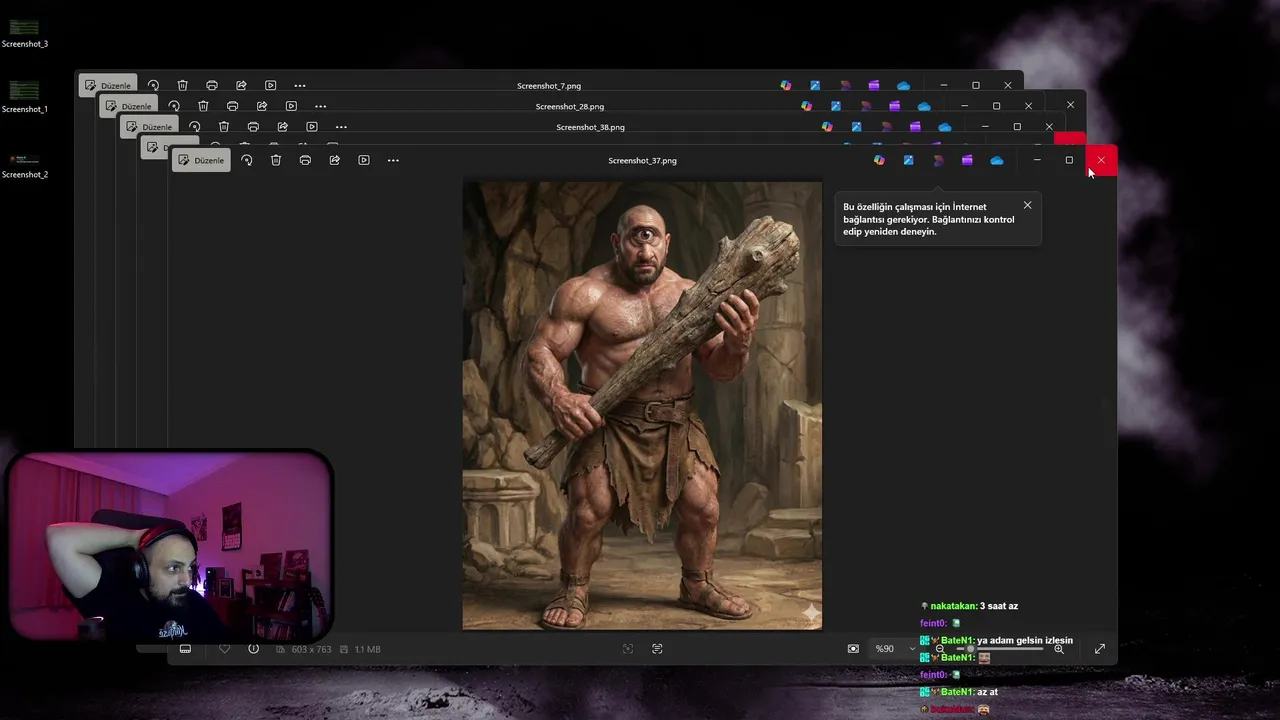Open the three-dots menu in Screenshot_37.png window

click(x=393, y=160)
